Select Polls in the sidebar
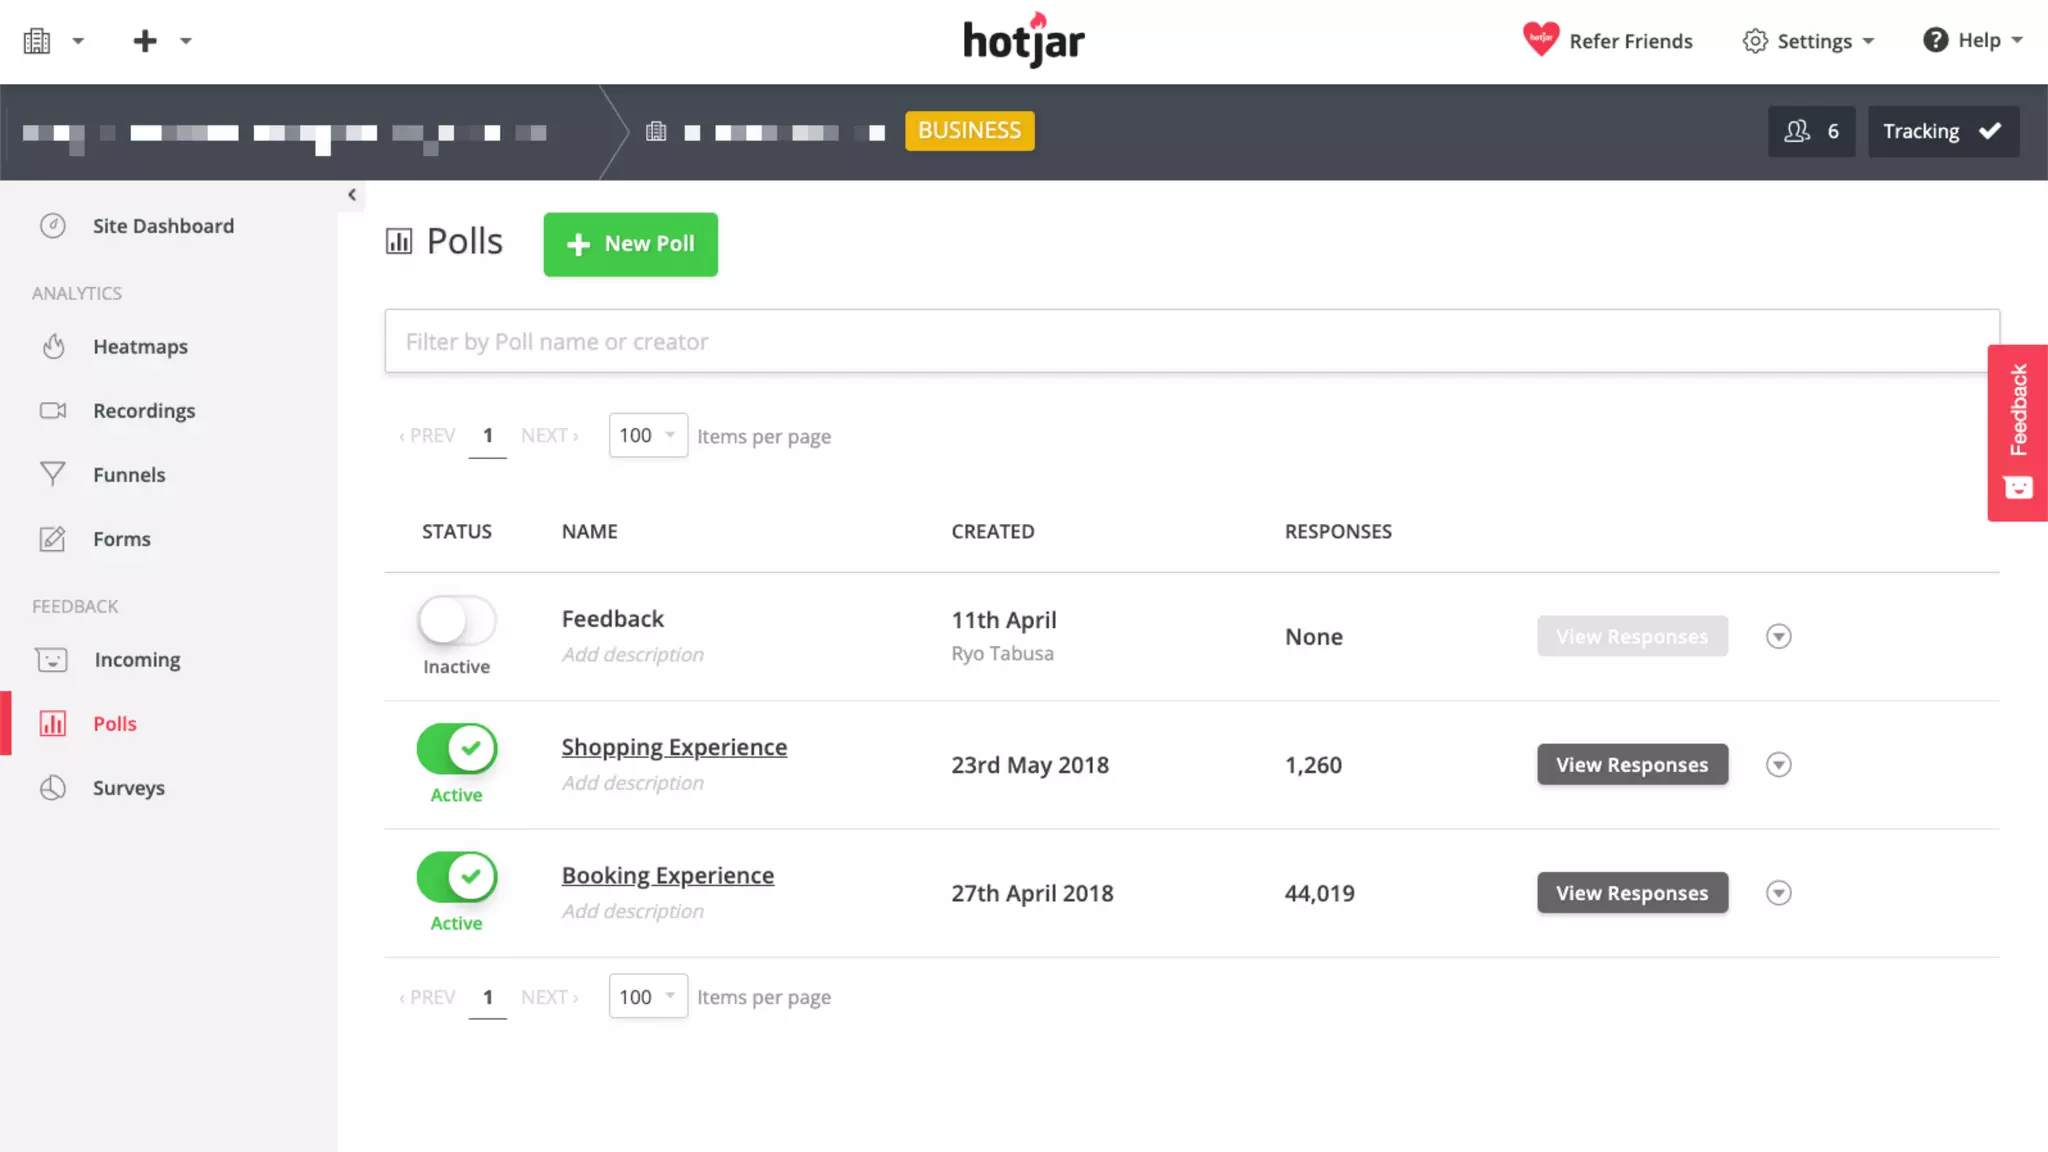2048x1152 pixels. pyautogui.click(x=114, y=724)
